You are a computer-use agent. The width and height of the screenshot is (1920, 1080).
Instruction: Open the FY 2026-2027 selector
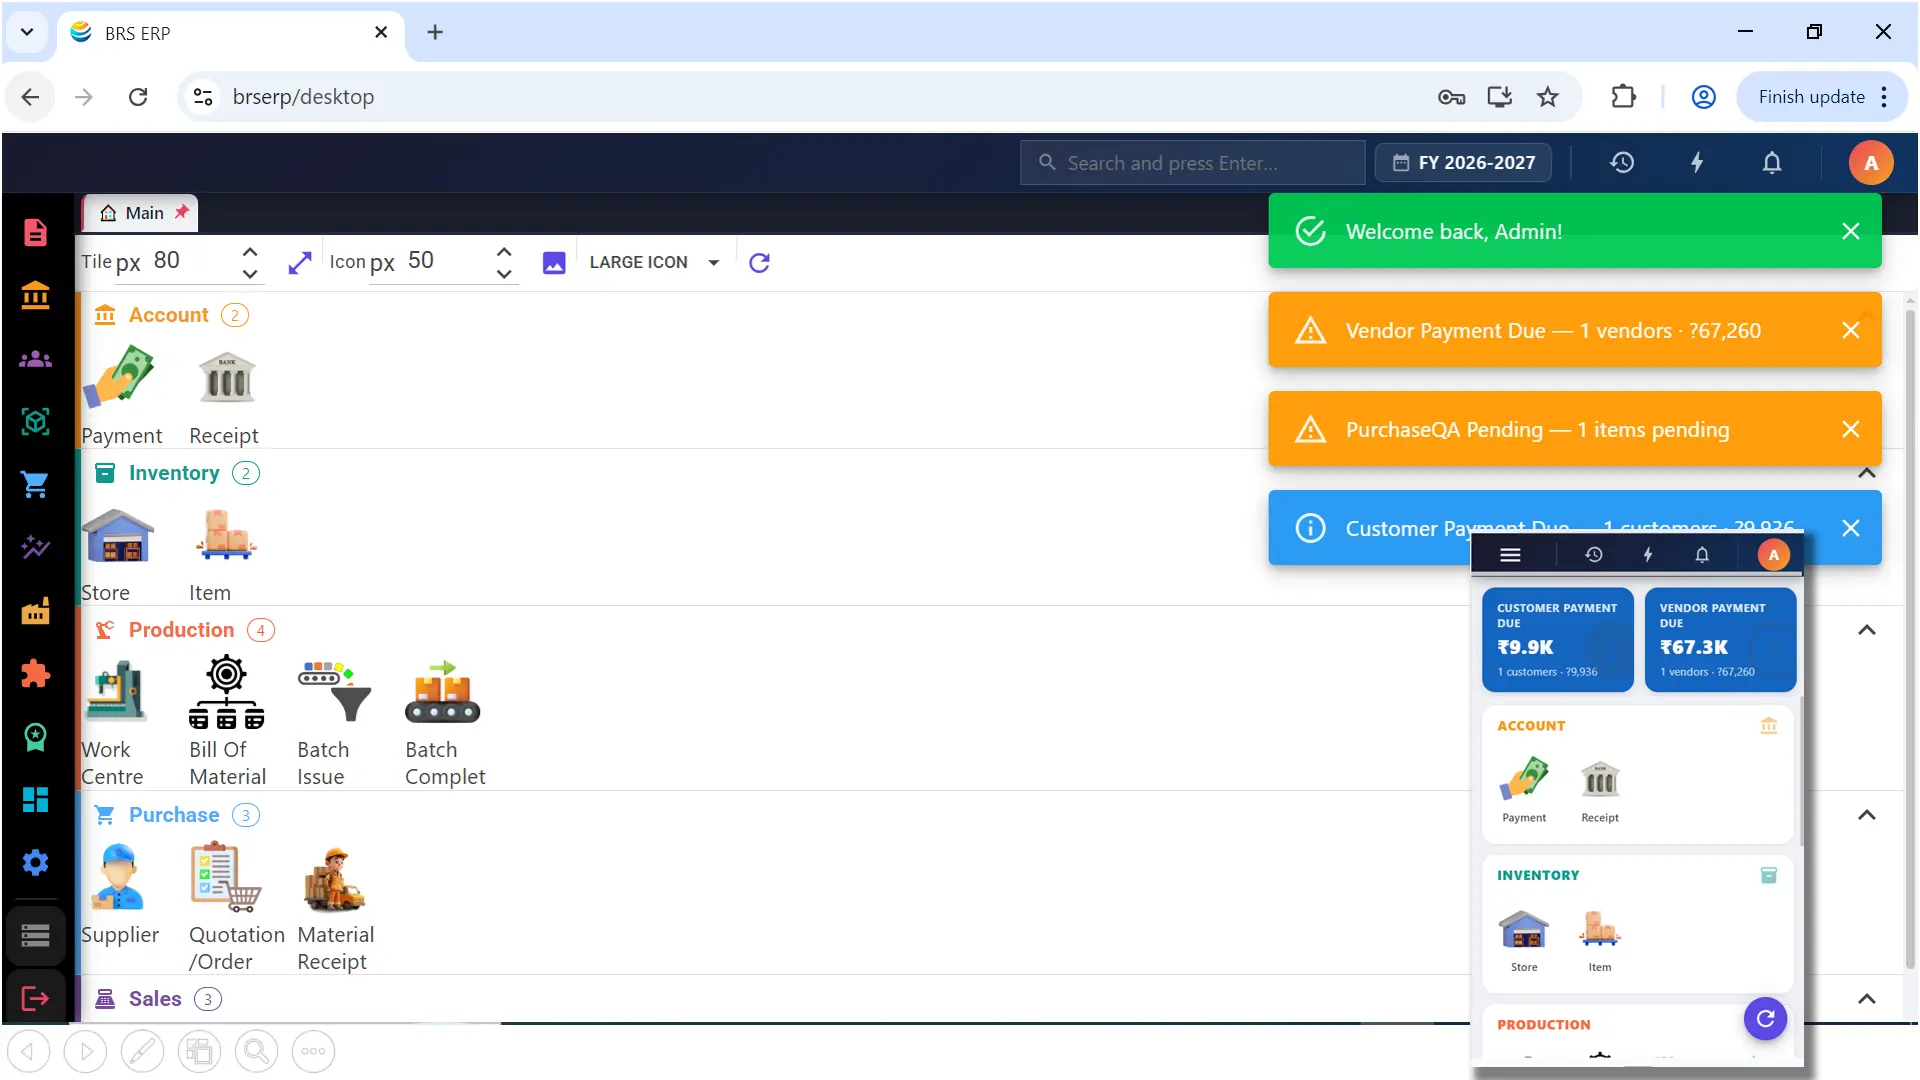[x=1463, y=162]
